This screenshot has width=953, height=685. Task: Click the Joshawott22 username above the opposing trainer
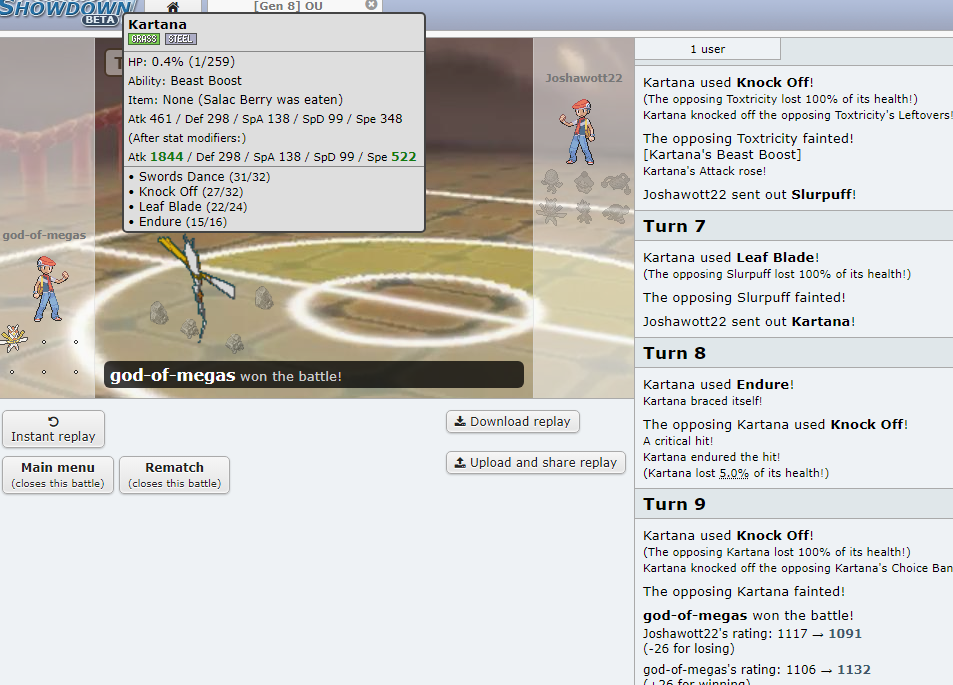pyautogui.click(x=584, y=78)
